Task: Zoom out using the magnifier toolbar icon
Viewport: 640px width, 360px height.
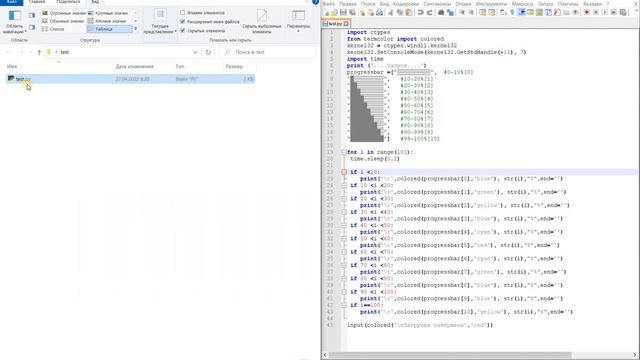Action: pos(471,12)
